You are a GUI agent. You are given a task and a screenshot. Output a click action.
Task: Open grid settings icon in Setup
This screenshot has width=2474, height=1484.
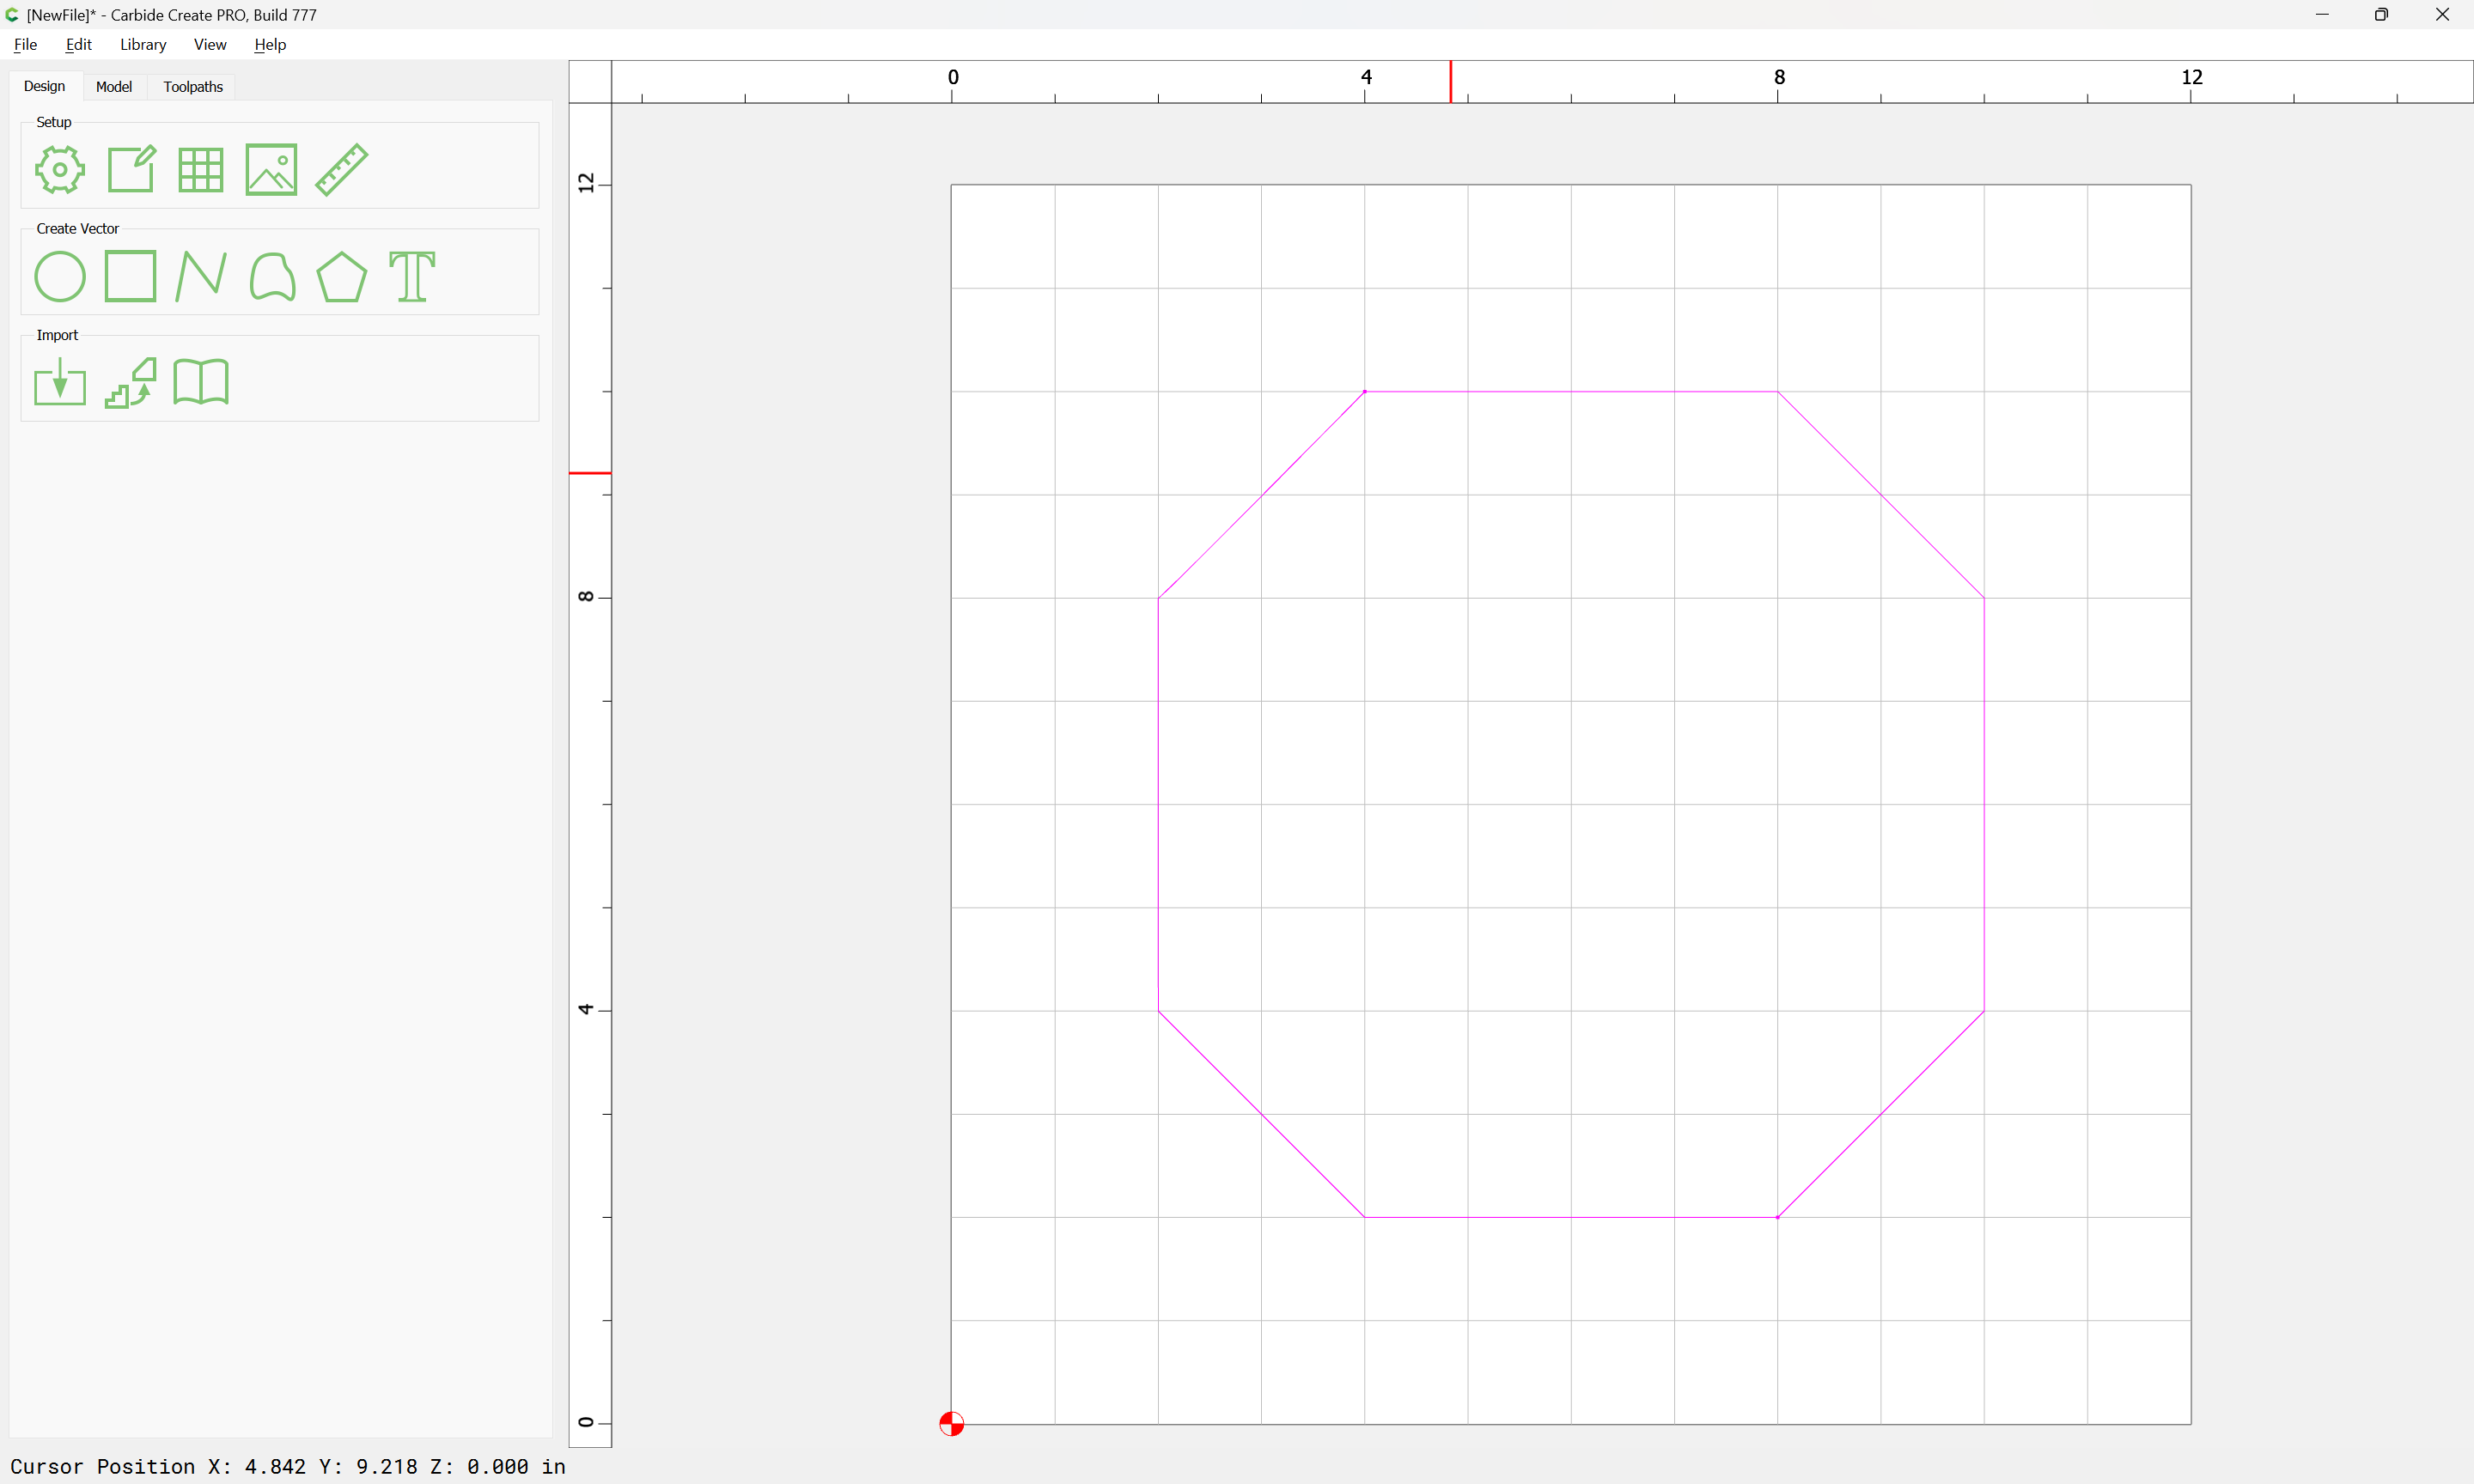[200, 169]
